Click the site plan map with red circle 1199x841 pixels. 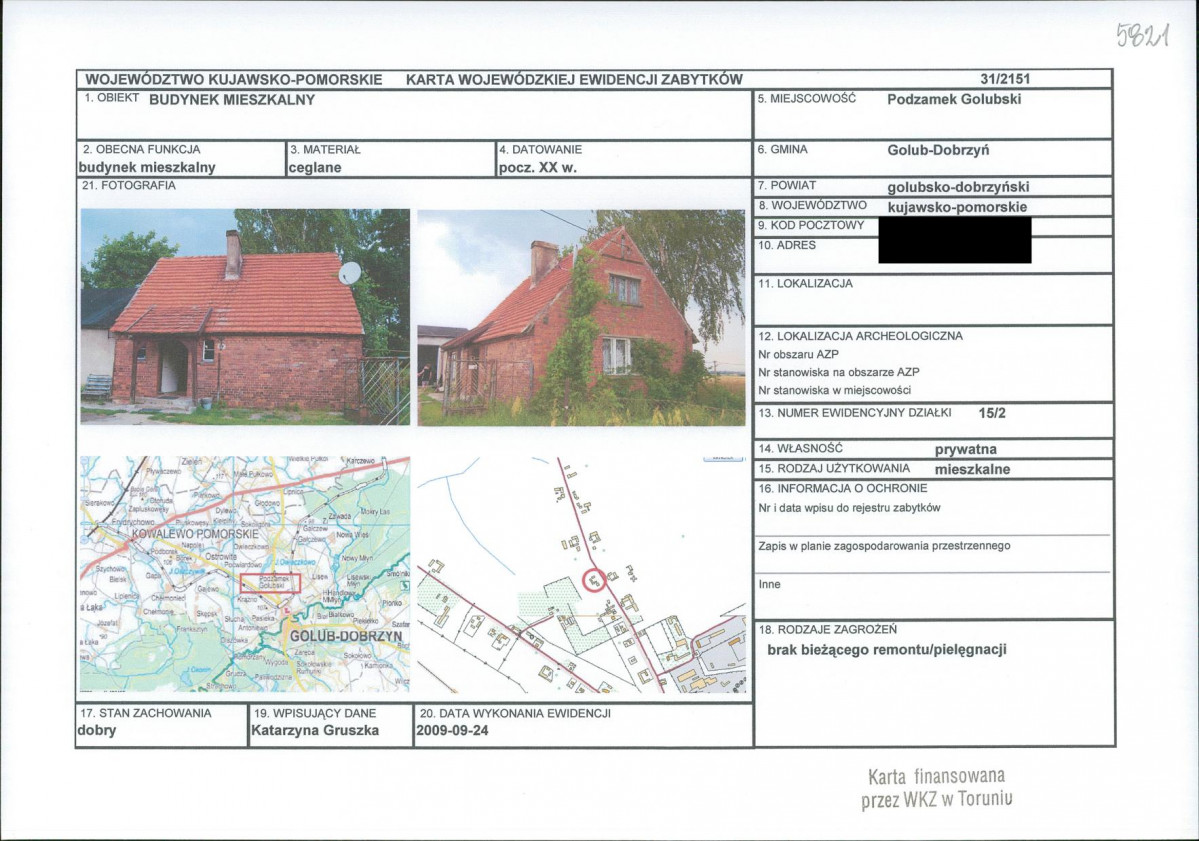pos(581,575)
